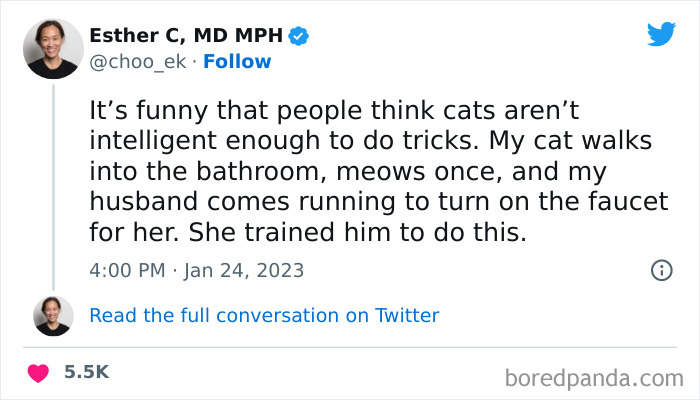View the 5.5K likes count
700x400 pixels.
click(x=86, y=372)
